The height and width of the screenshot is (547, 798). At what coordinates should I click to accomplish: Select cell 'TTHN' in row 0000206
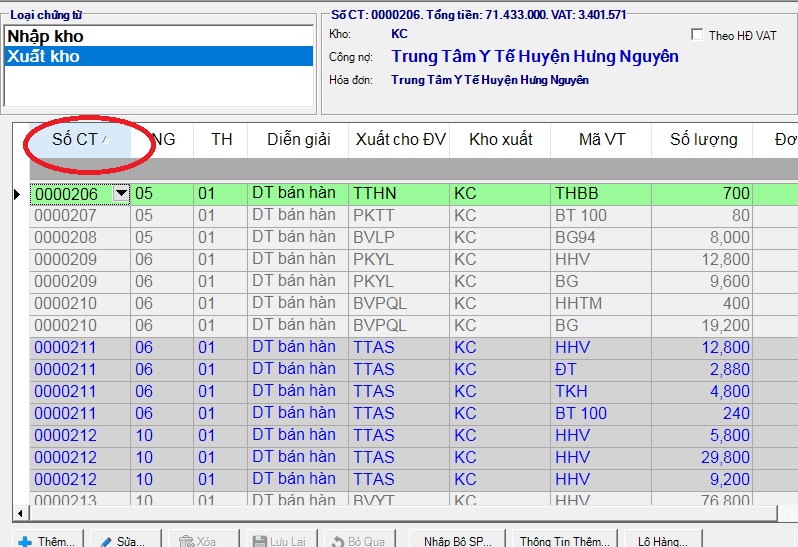coord(399,194)
